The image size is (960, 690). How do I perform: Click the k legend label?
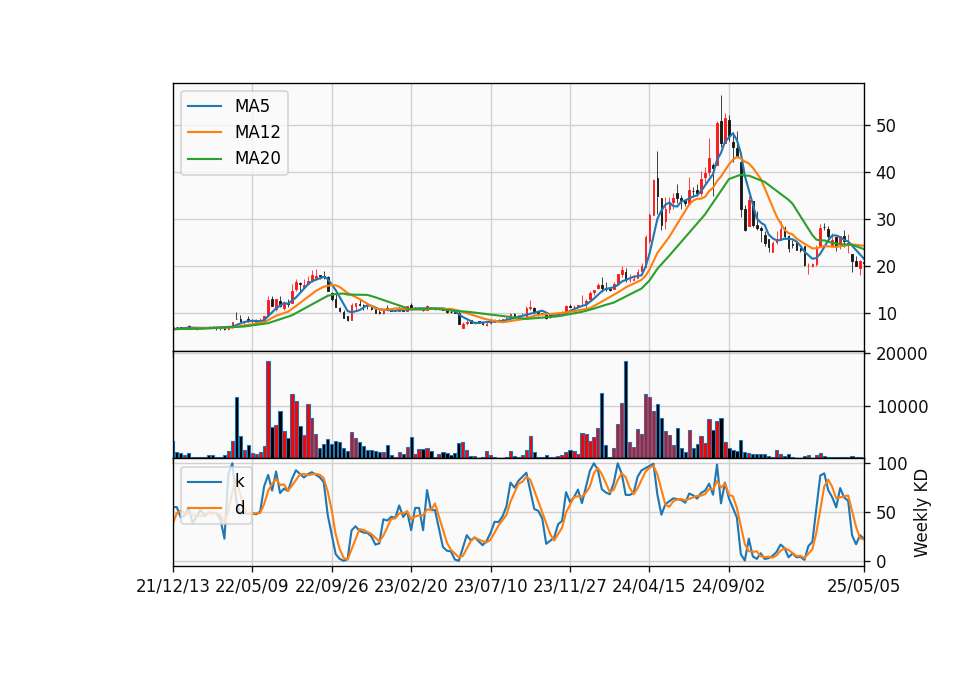click(x=239, y=481)
